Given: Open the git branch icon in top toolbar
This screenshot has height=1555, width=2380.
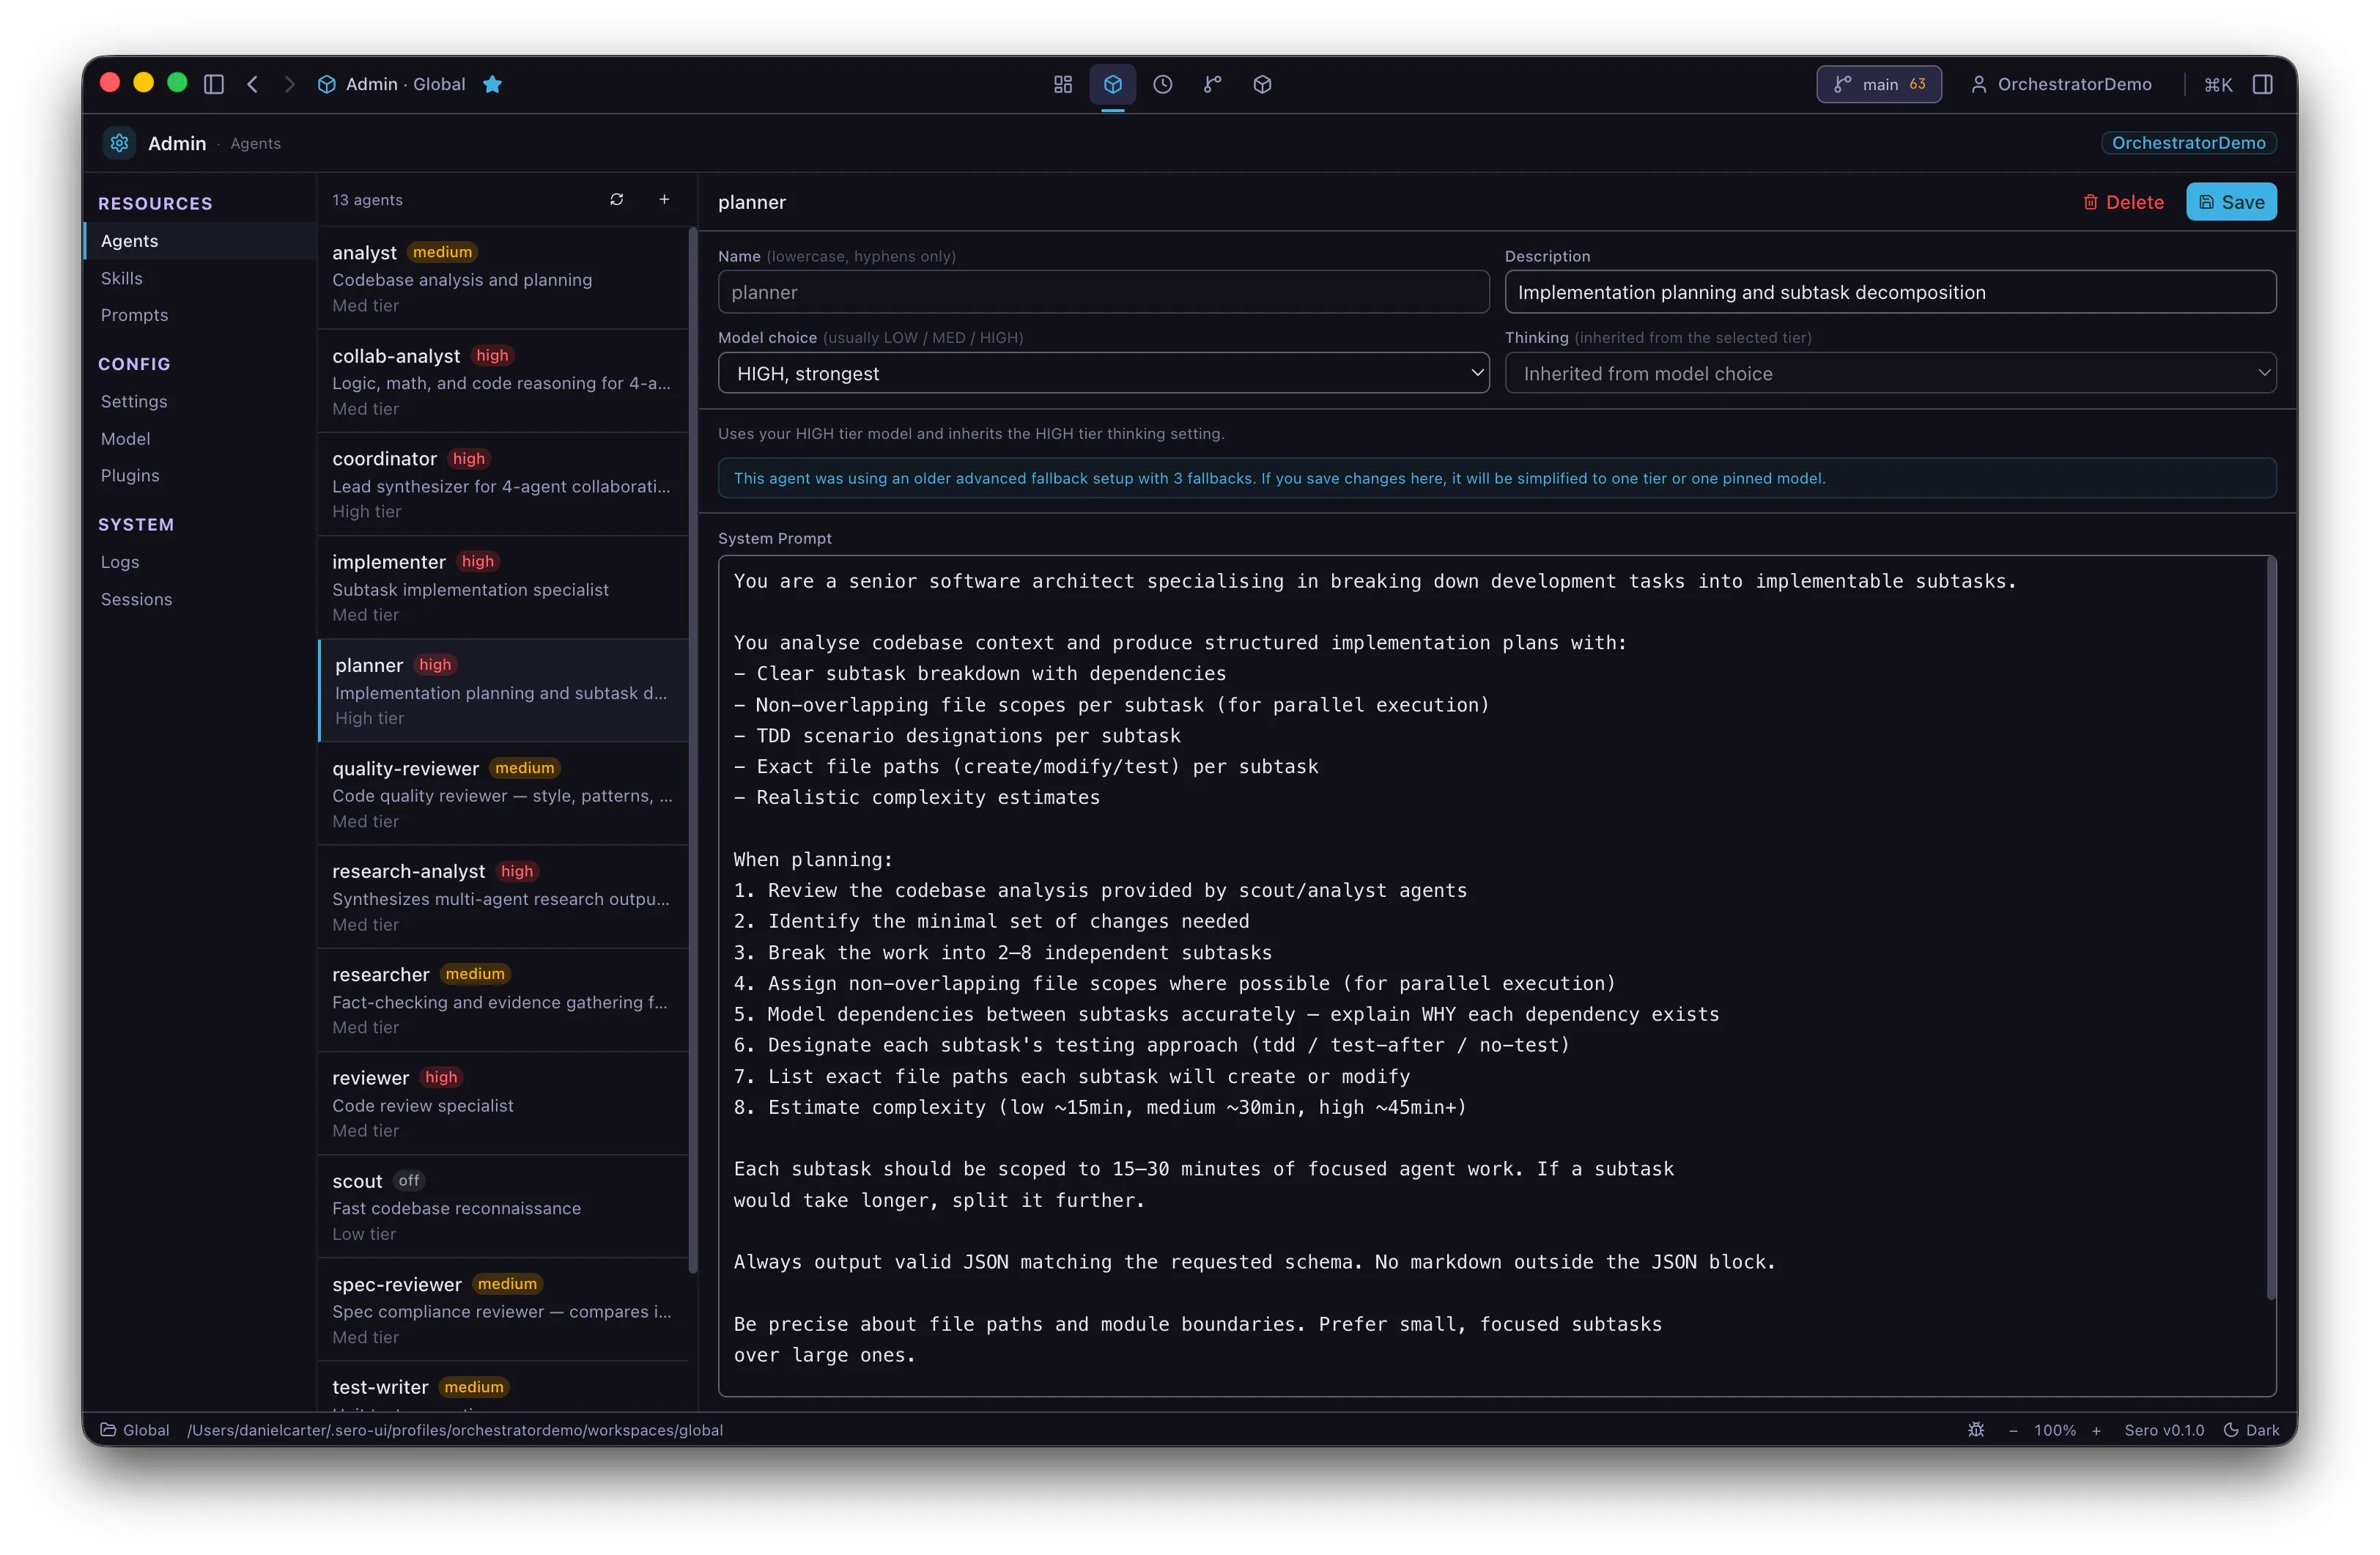Looking at the screenshot, I should pos(1212,84).
